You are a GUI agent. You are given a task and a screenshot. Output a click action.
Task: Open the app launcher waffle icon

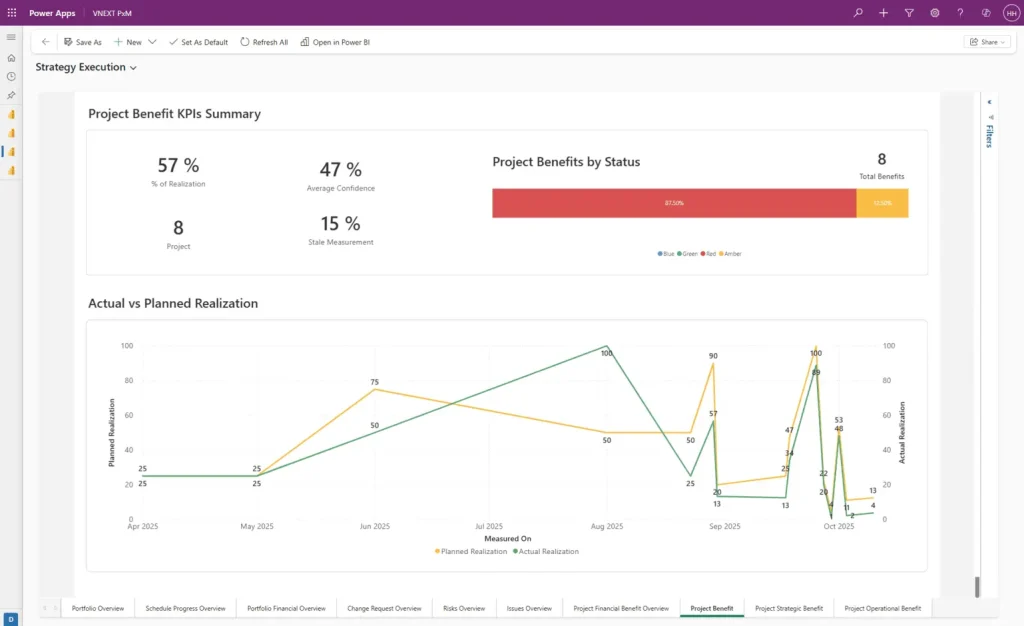click(12, 13)
